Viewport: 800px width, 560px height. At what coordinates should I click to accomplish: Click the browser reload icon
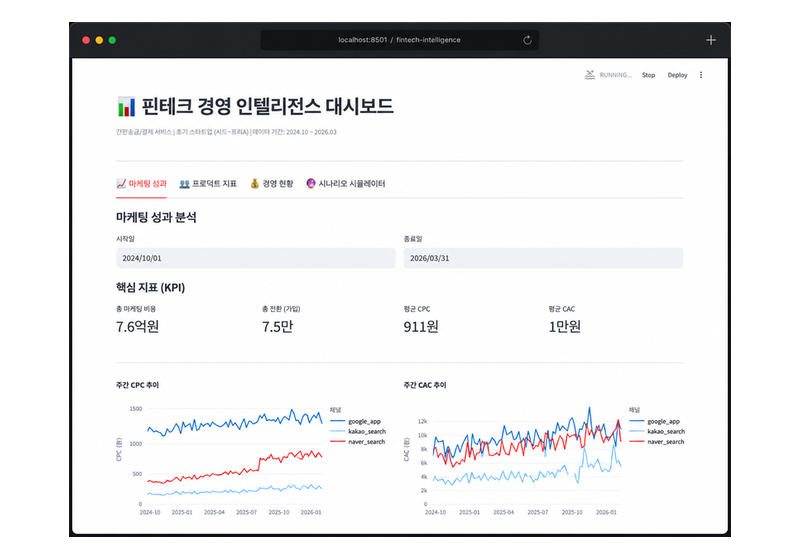pyautogui.click(x=527, y=40)
